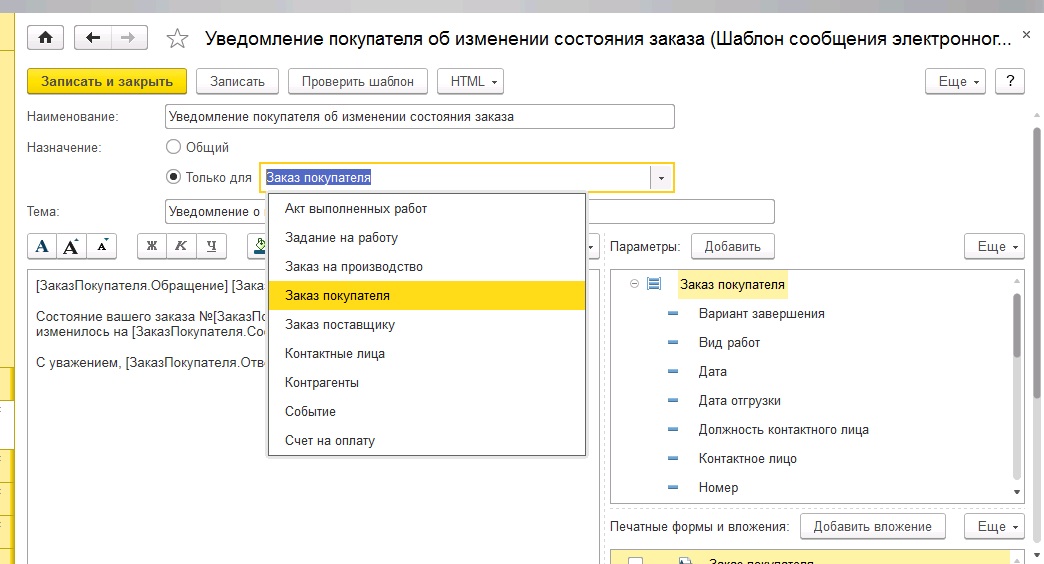Choose highlighted Заказ покупателя list entry
The width and height of the screenshot is (1044, 564).
coord(427,296)
